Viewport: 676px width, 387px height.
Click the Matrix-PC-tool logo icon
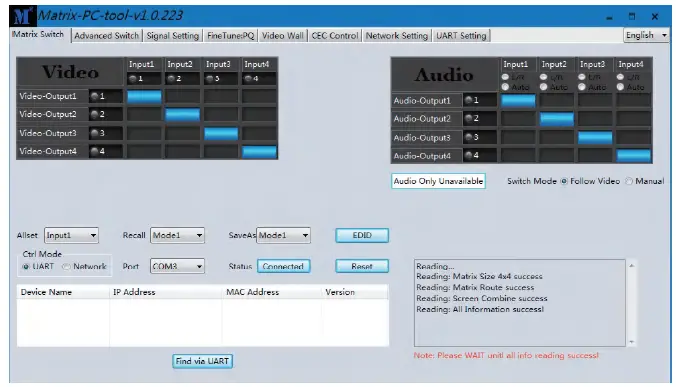[22, 16]
